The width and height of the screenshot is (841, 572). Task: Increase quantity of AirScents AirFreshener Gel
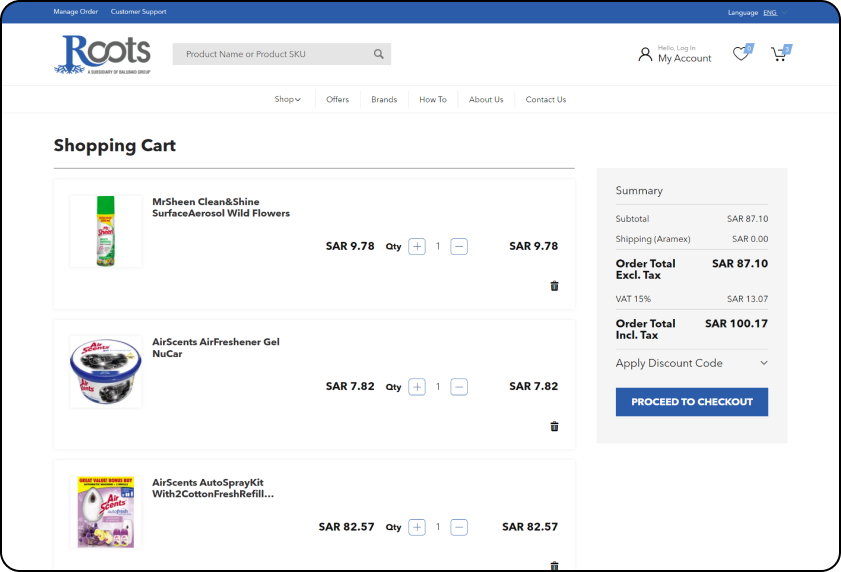(417, 386)
